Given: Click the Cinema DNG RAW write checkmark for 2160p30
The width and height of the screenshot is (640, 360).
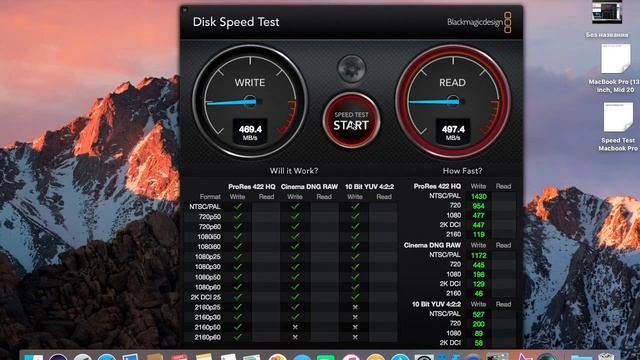Looking at the screenshot, I should [295, 317].
